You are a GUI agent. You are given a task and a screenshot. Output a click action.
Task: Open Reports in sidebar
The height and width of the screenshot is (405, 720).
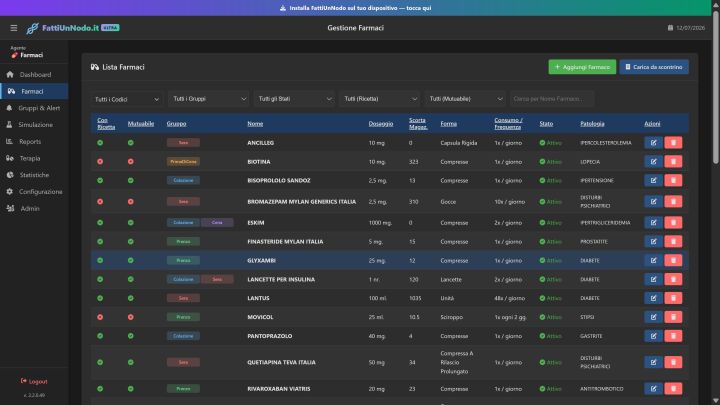pyautogui.click(x=34, y=141)
